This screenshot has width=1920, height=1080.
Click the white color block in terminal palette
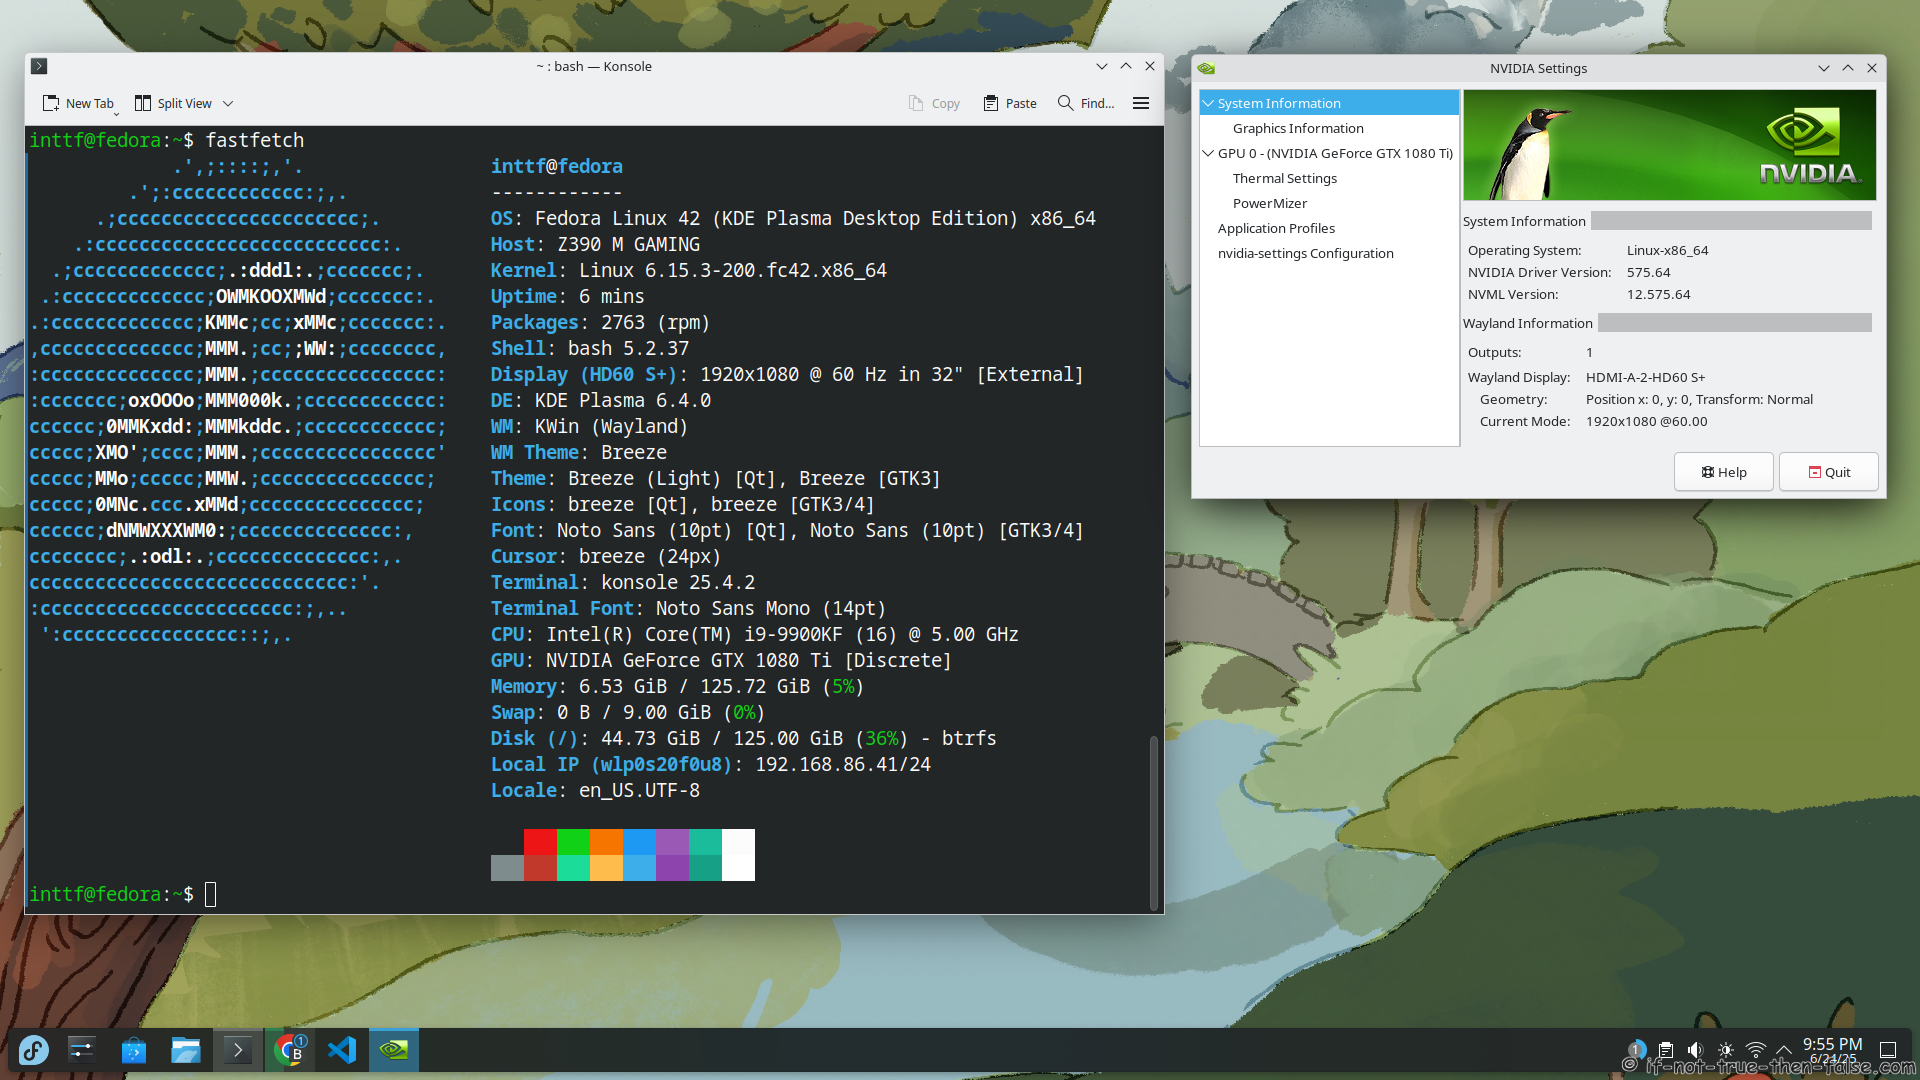(738, 854)
